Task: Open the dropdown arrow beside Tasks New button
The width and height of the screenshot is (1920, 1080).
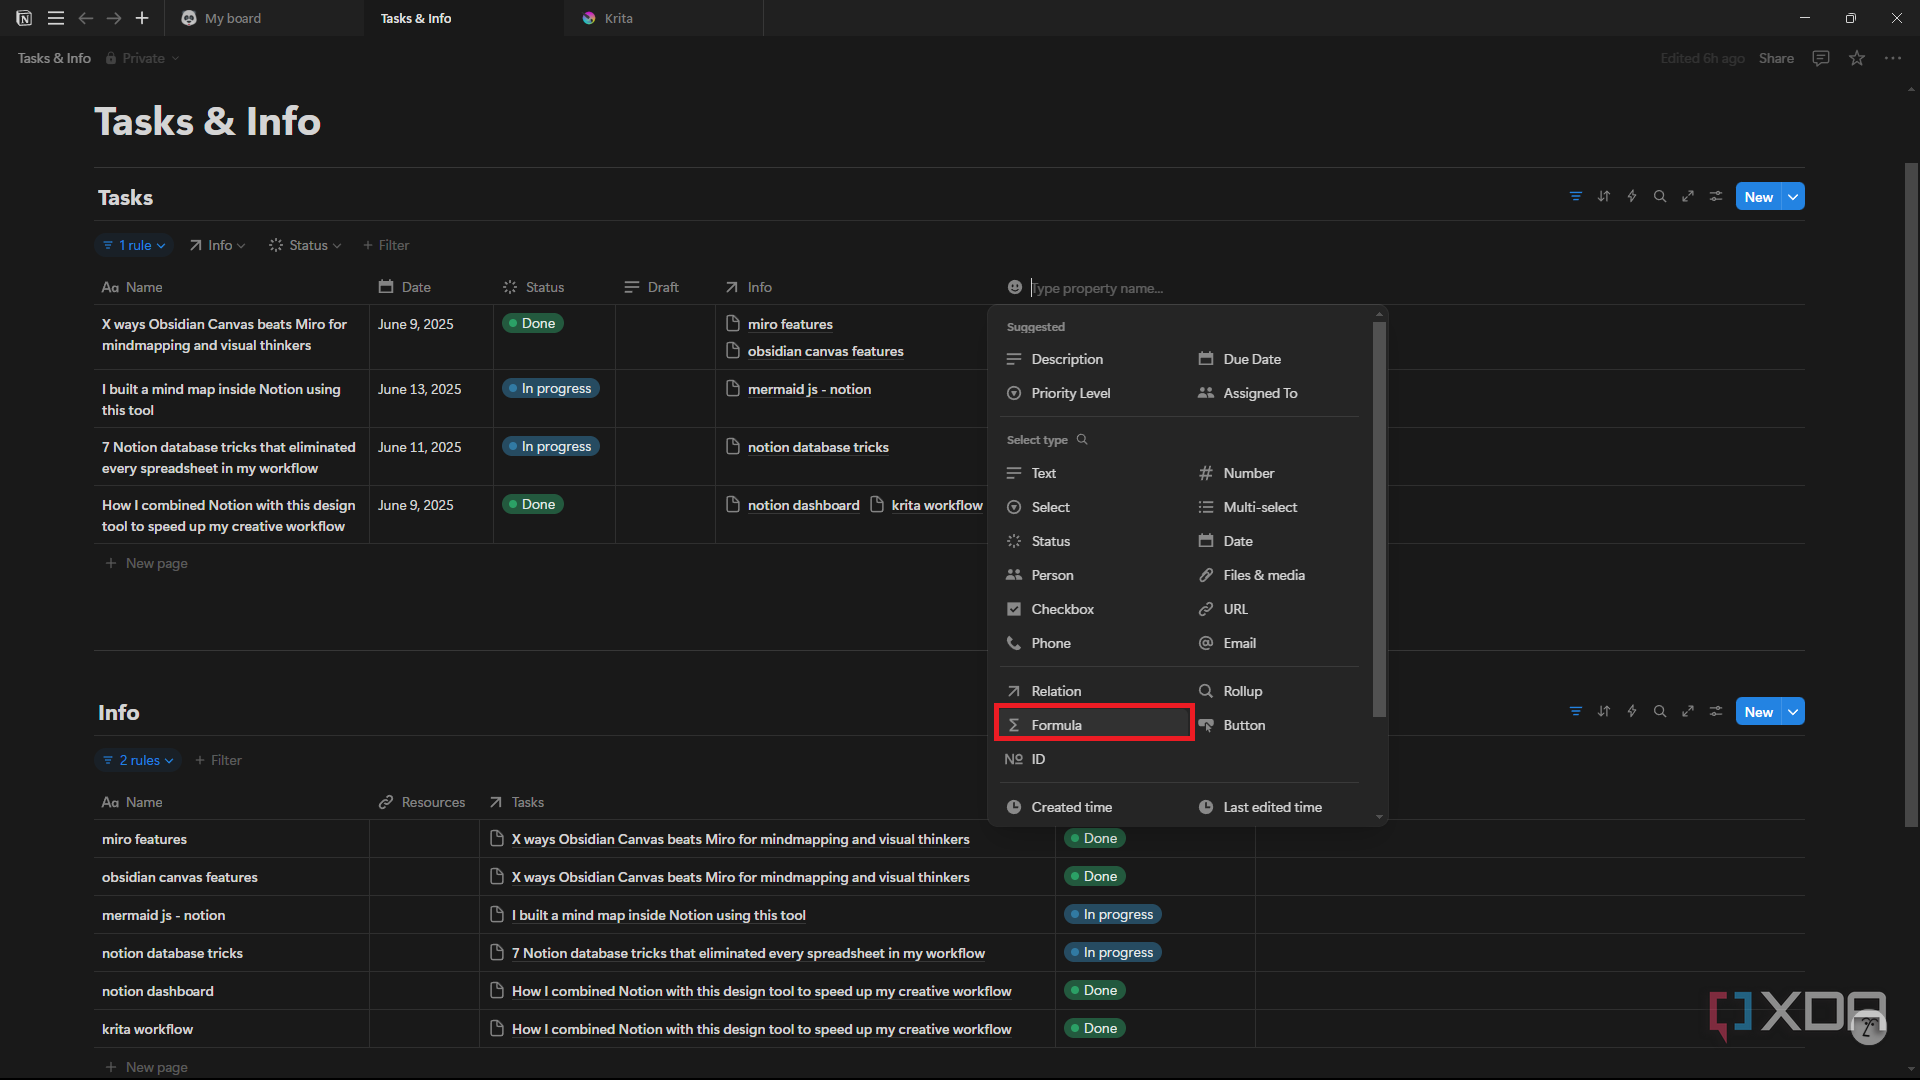Action: point(1794,197)
